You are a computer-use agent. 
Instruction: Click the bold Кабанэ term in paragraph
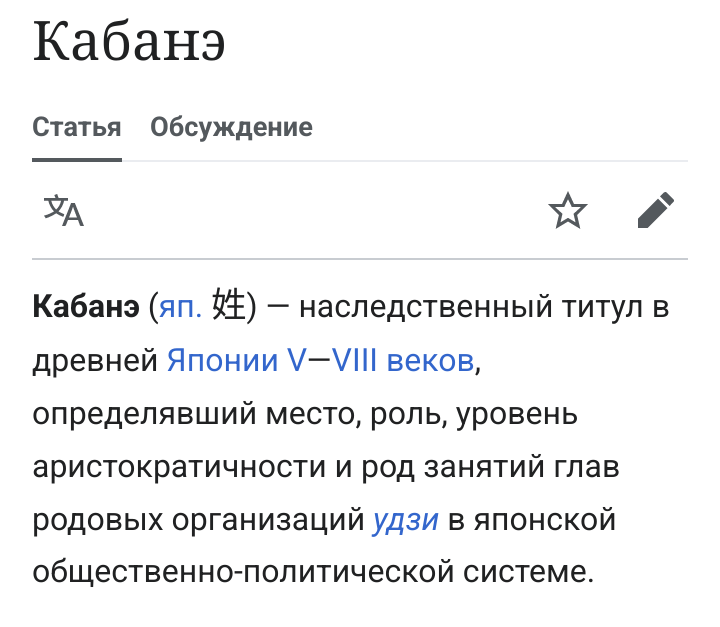(x=86, y=306)
